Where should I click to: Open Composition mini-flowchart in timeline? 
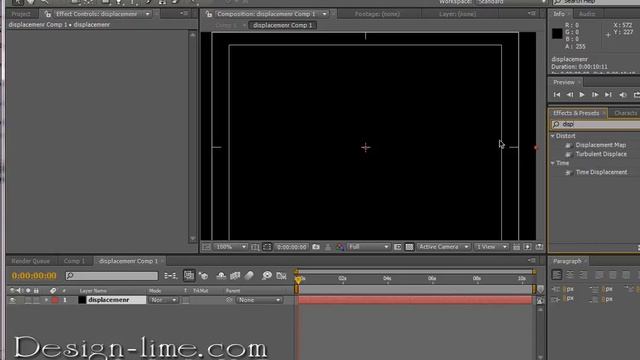[170, 276]
